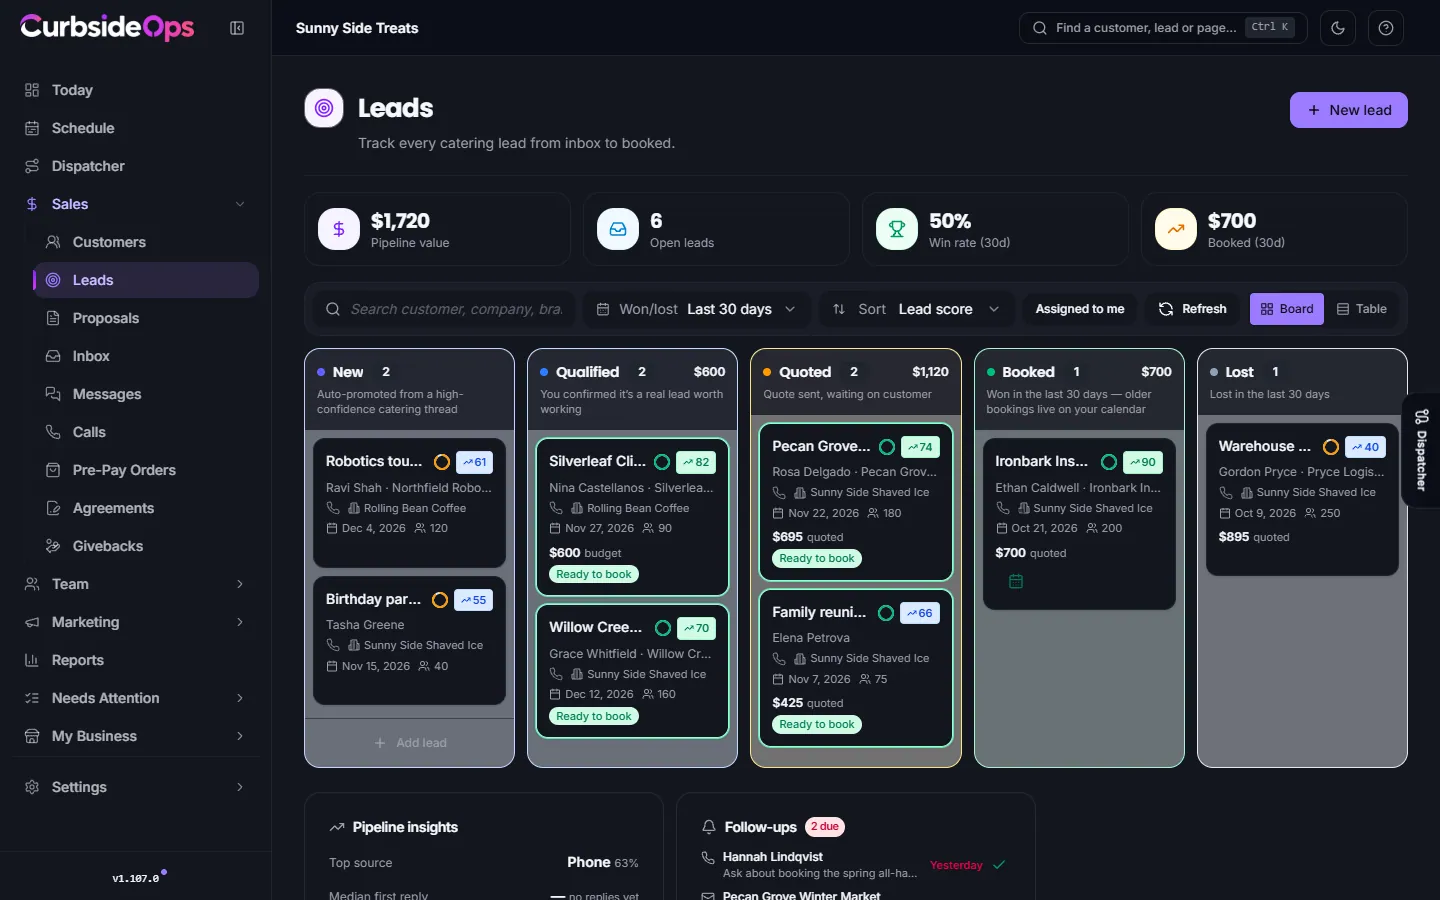Click Add lead in the New column
This screenshot has height=900, width=1440.
[410, 743]
